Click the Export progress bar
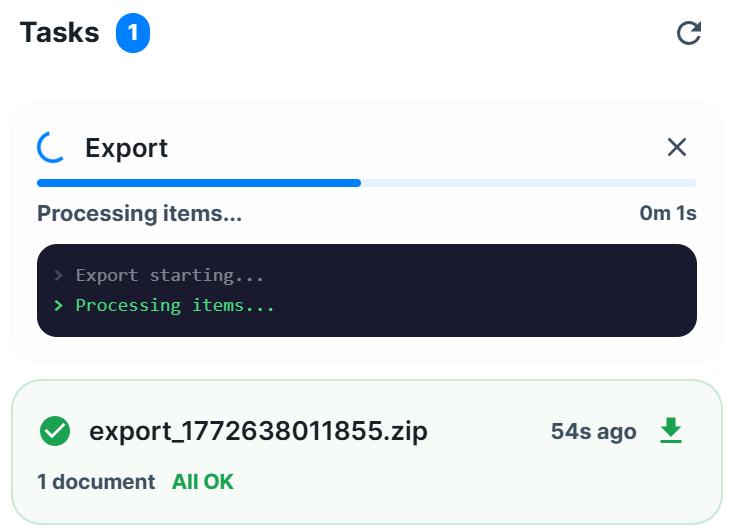This screenshot has width=740, height=529. (x=367, y=183)
